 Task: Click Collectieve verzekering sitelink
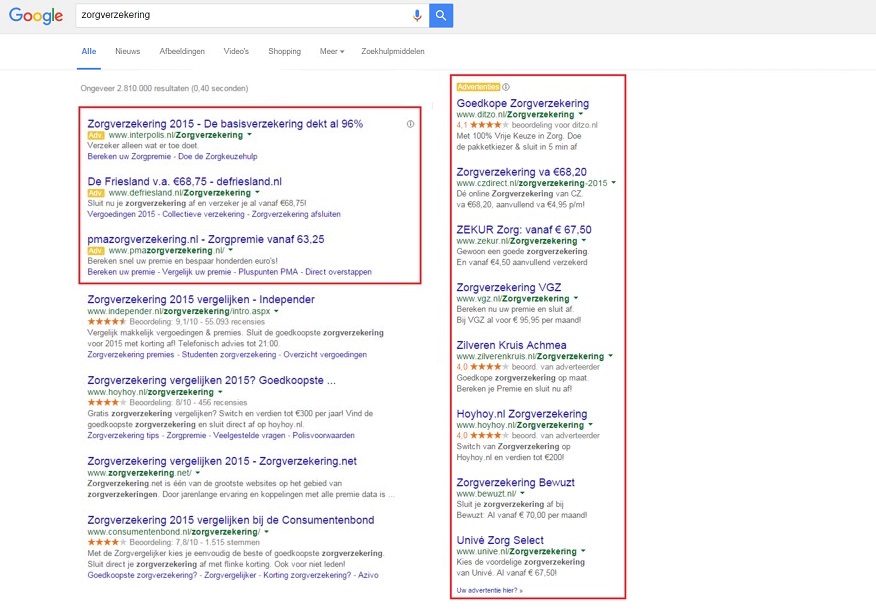[203, 214]
